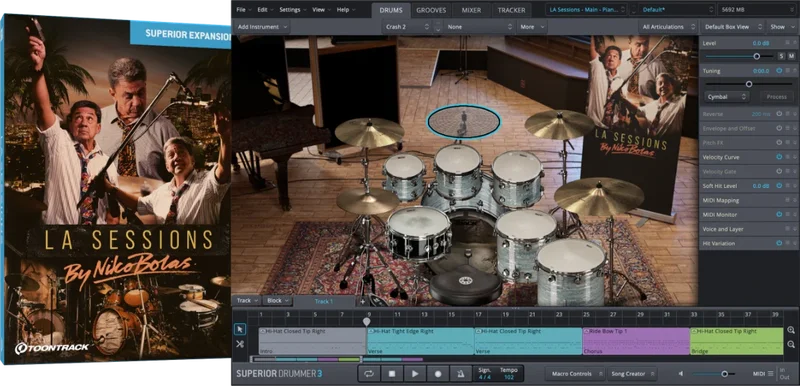
Task: Open Voice and Layer menu icon
Action: point(787,229)
